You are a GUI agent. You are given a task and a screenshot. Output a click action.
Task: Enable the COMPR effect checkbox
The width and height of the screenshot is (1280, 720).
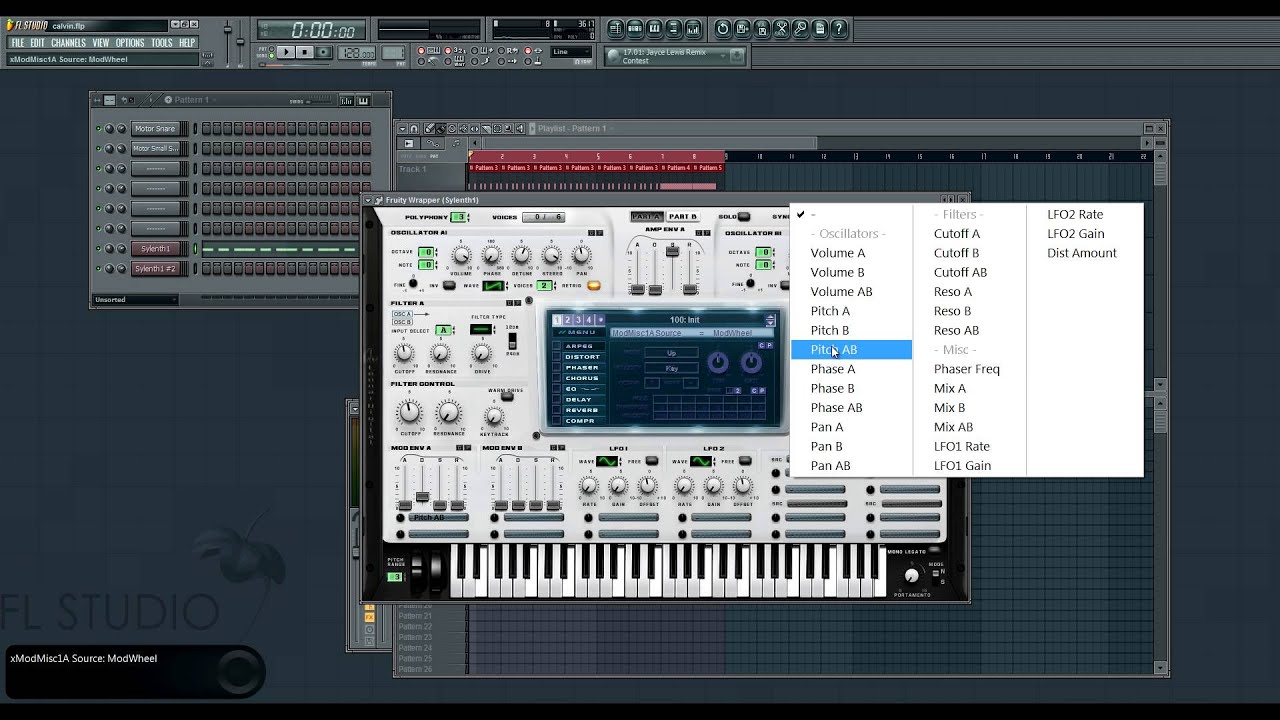pyautogui.click(x=557, y=421)
